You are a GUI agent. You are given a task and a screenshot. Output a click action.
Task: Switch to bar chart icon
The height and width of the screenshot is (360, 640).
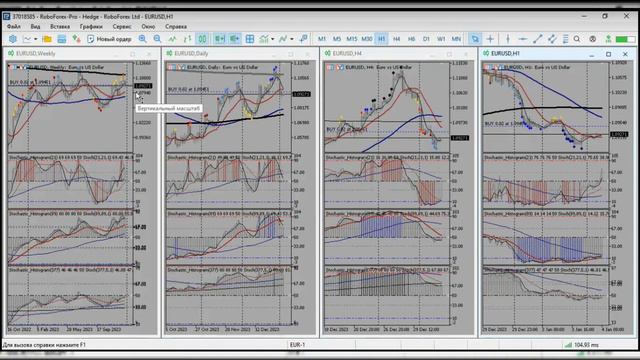coord(187,39)
